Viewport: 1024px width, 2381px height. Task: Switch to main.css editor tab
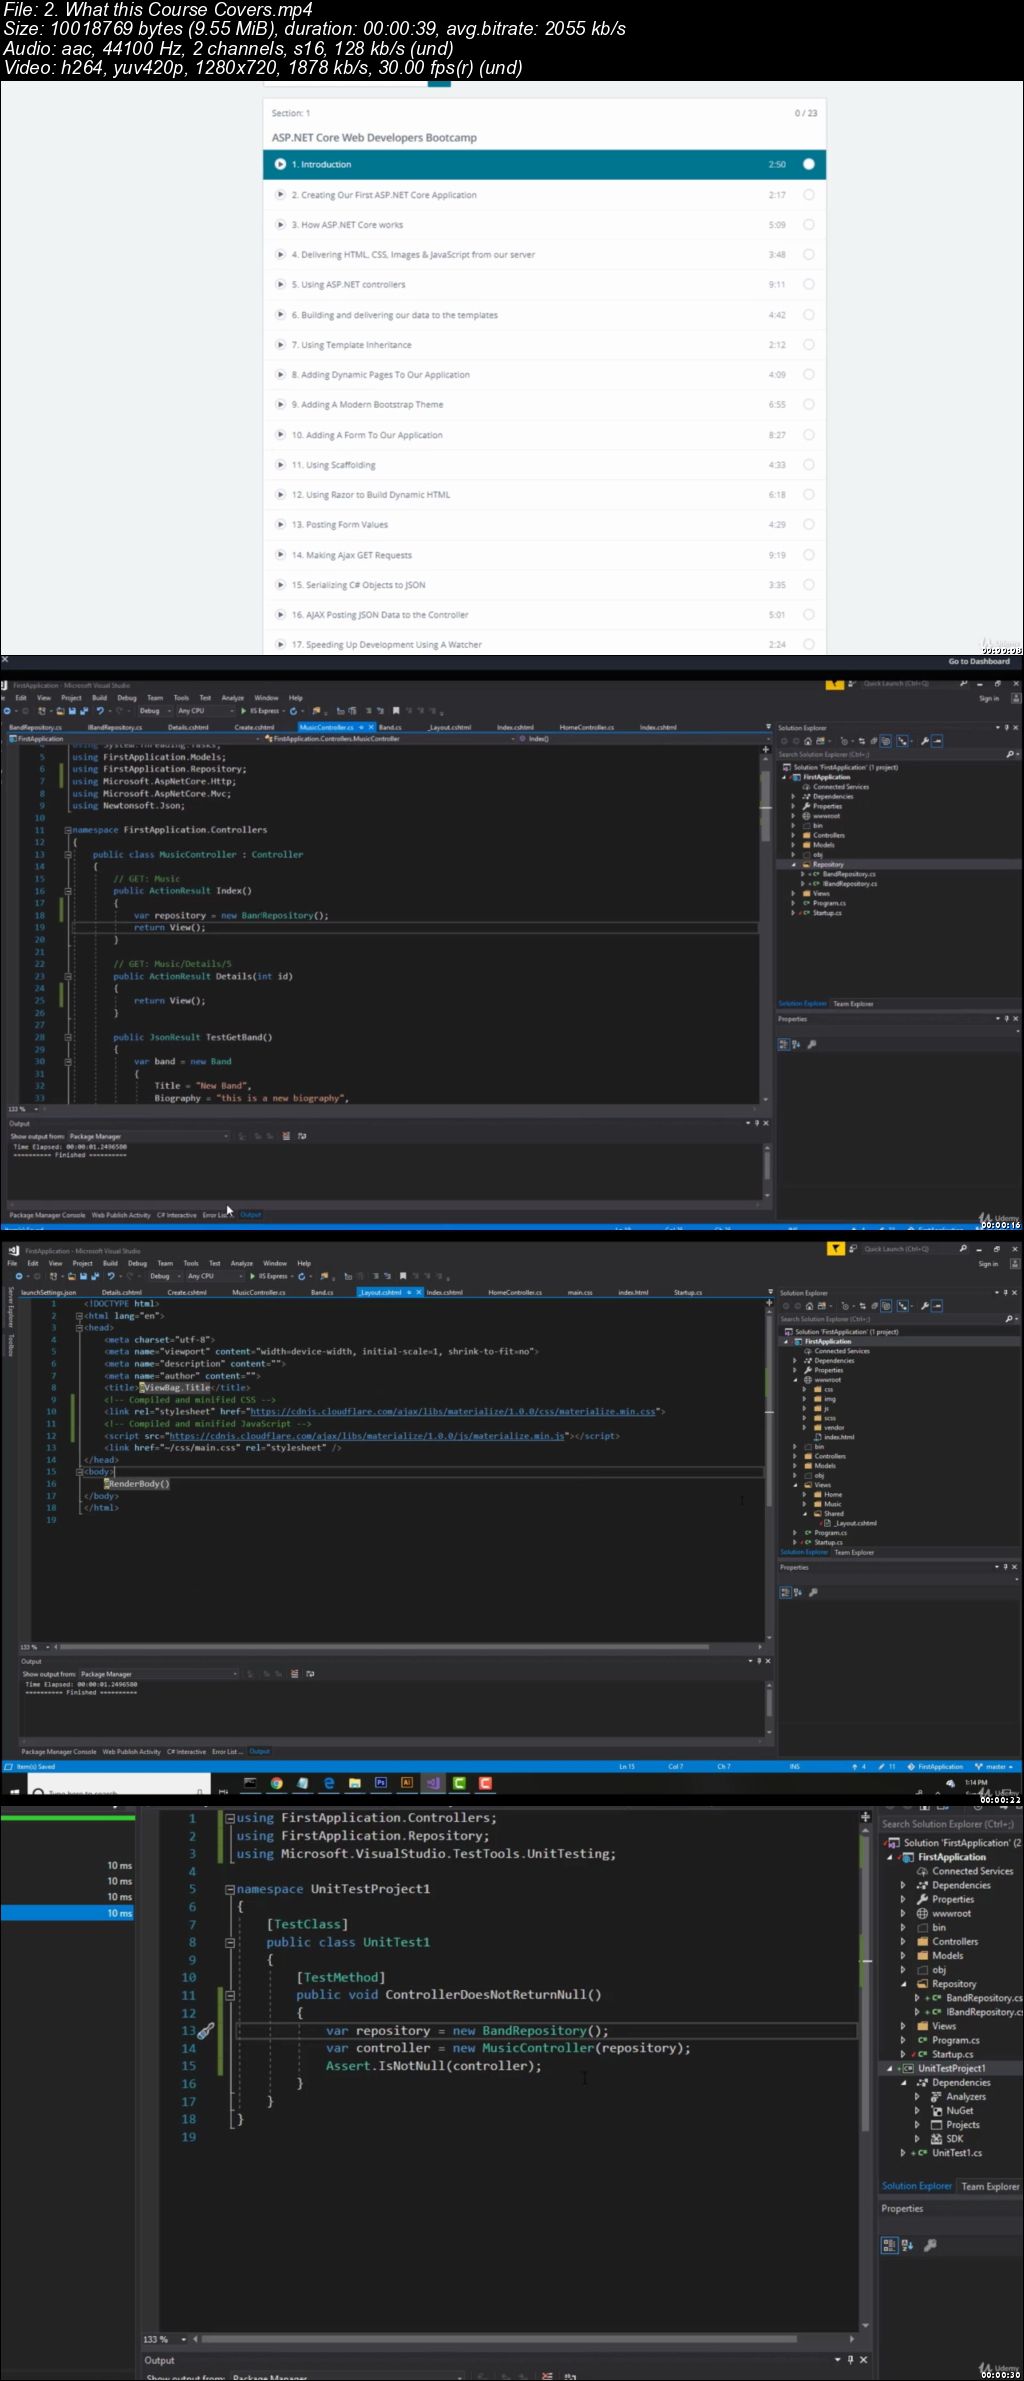click(x=580, y=1292)
